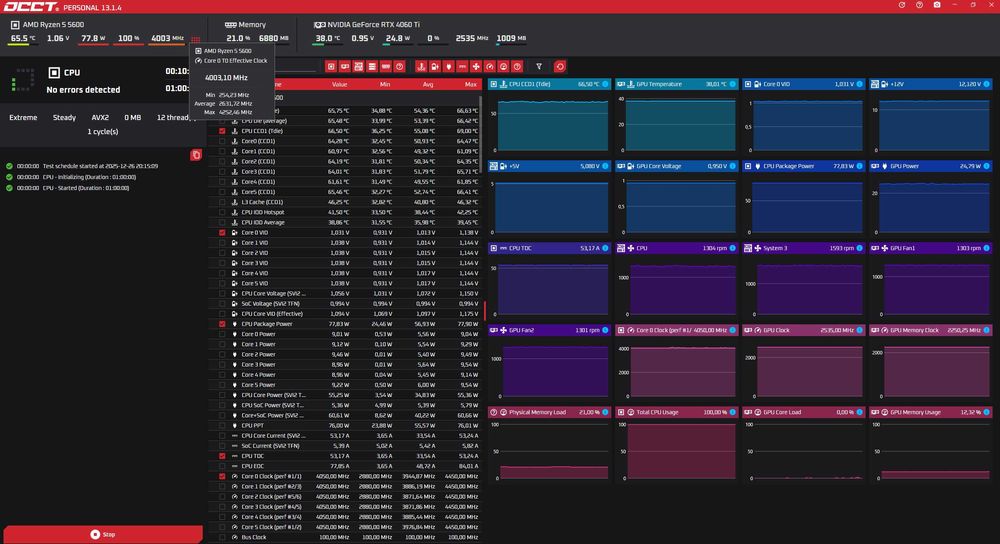Open info icon on GPU Temperature graph
The width and height of the screenshot is (1000, 544).
(732, 84)
